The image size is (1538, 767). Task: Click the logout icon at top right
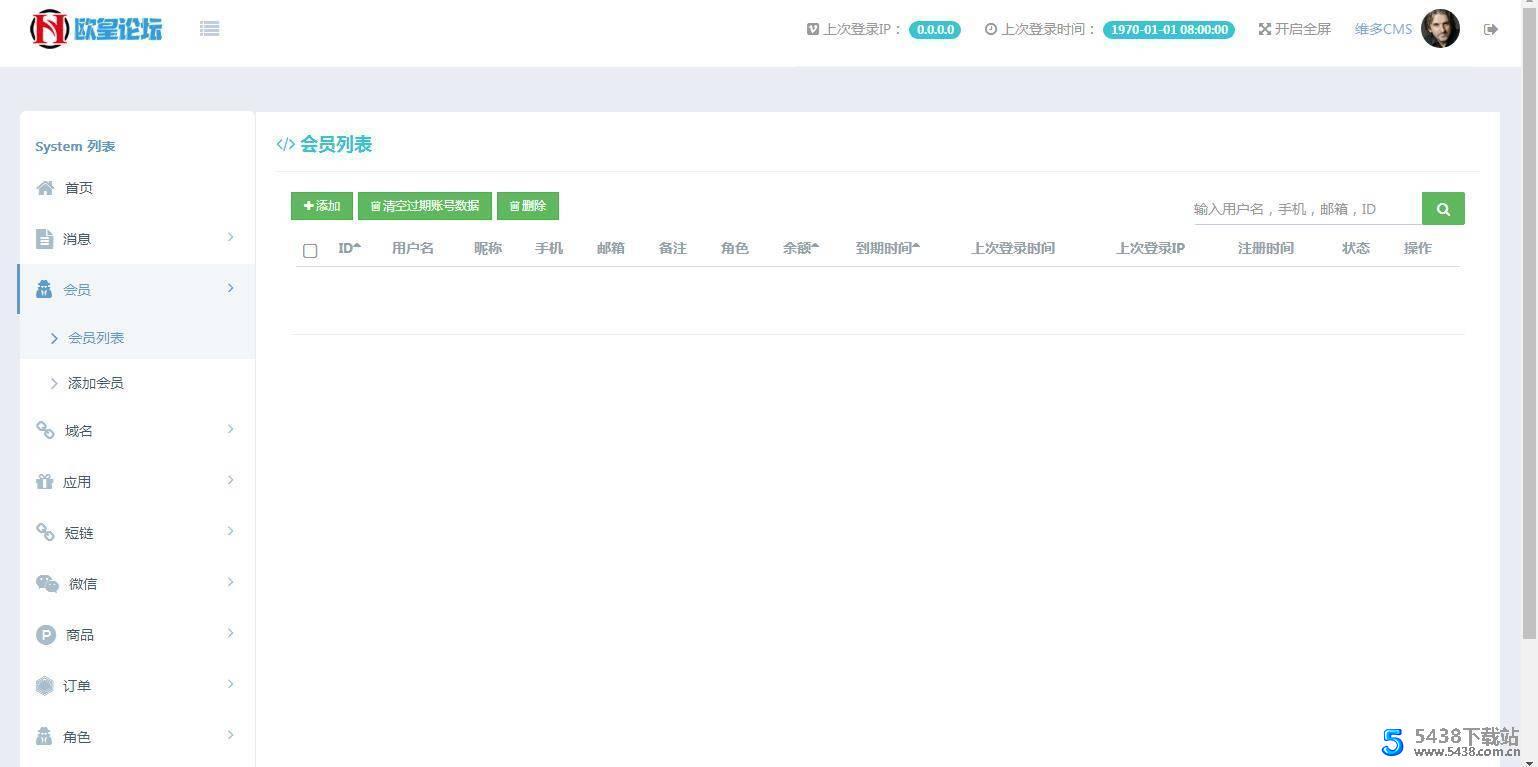coord(1490,29)
